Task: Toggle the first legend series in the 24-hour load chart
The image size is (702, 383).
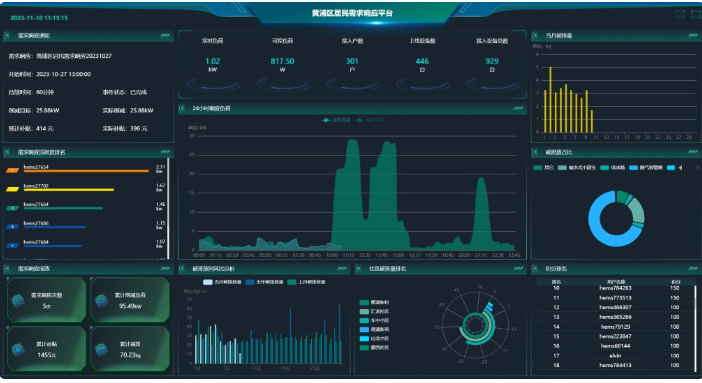Action: pyautogui.click(x=337, y=120)
